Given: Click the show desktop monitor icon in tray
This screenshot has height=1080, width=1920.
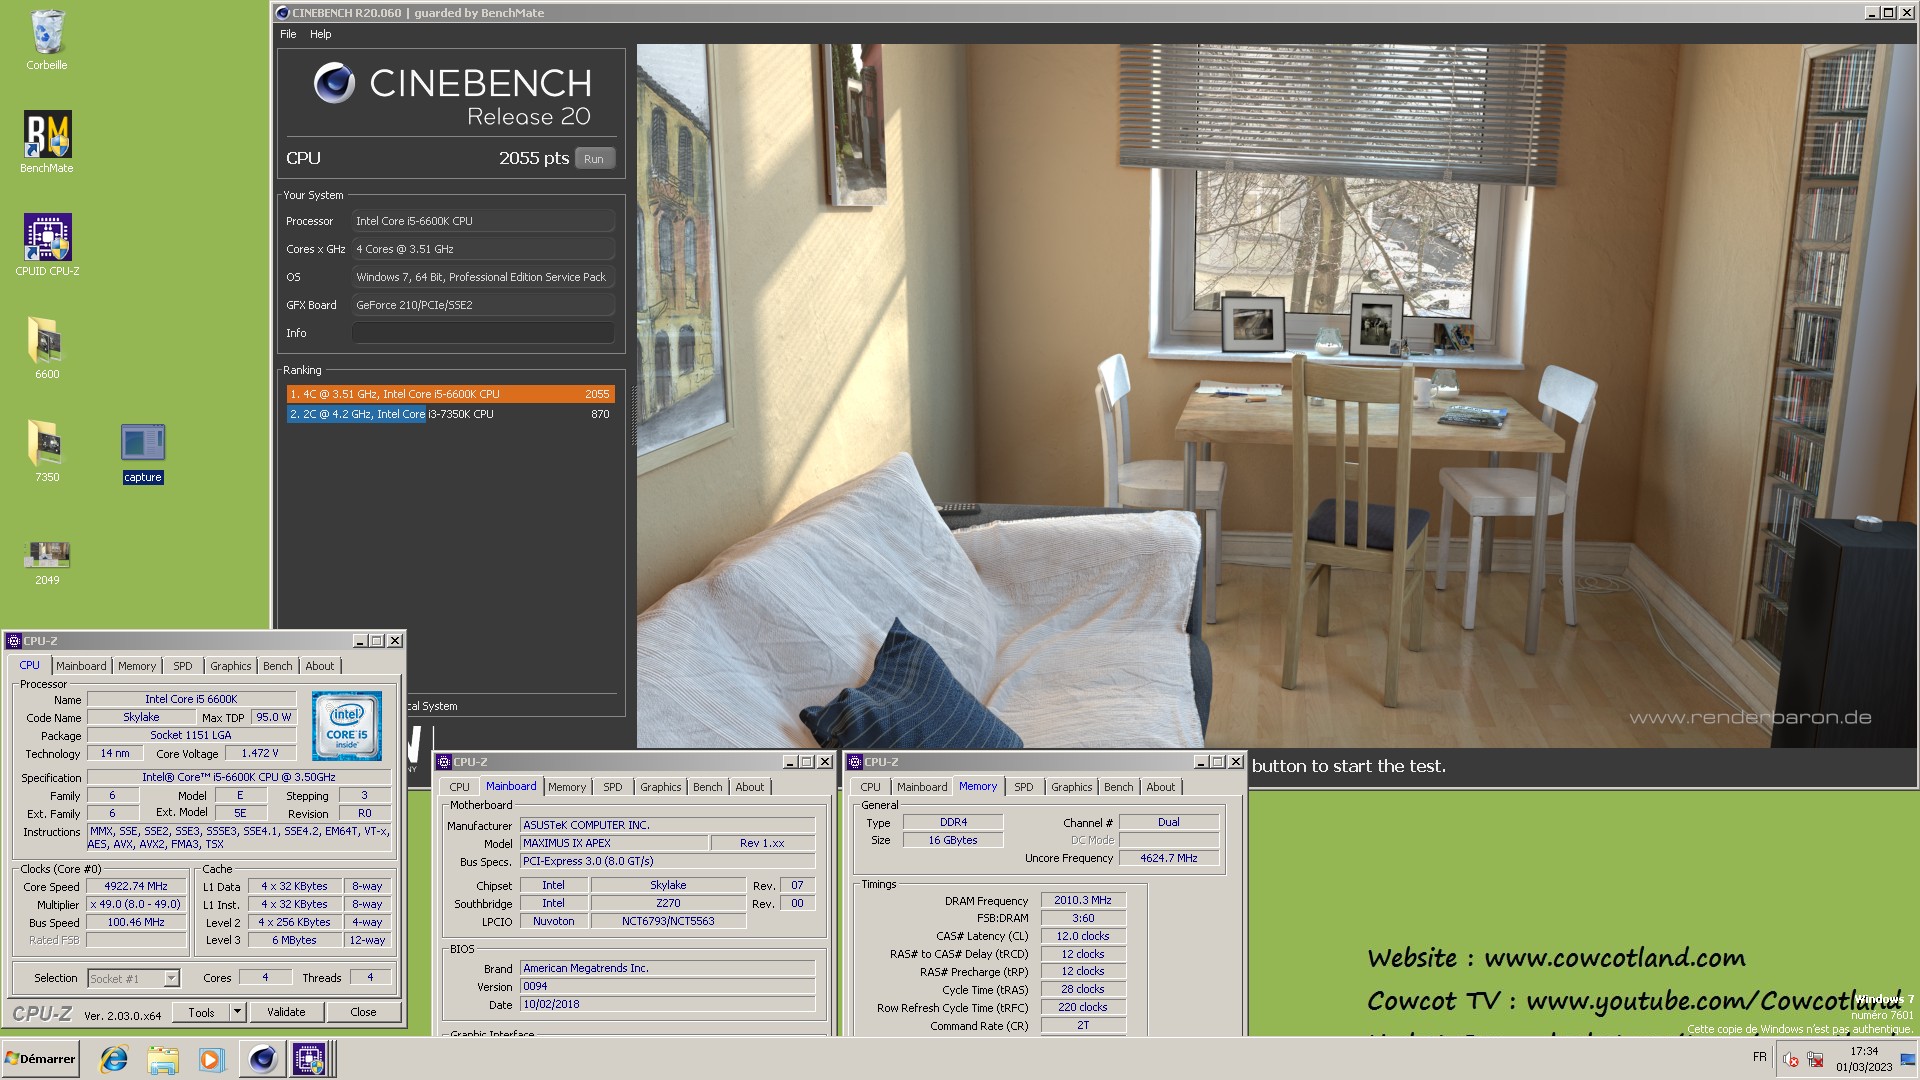Looking at the screenshot, I should click(1908, 1060).
